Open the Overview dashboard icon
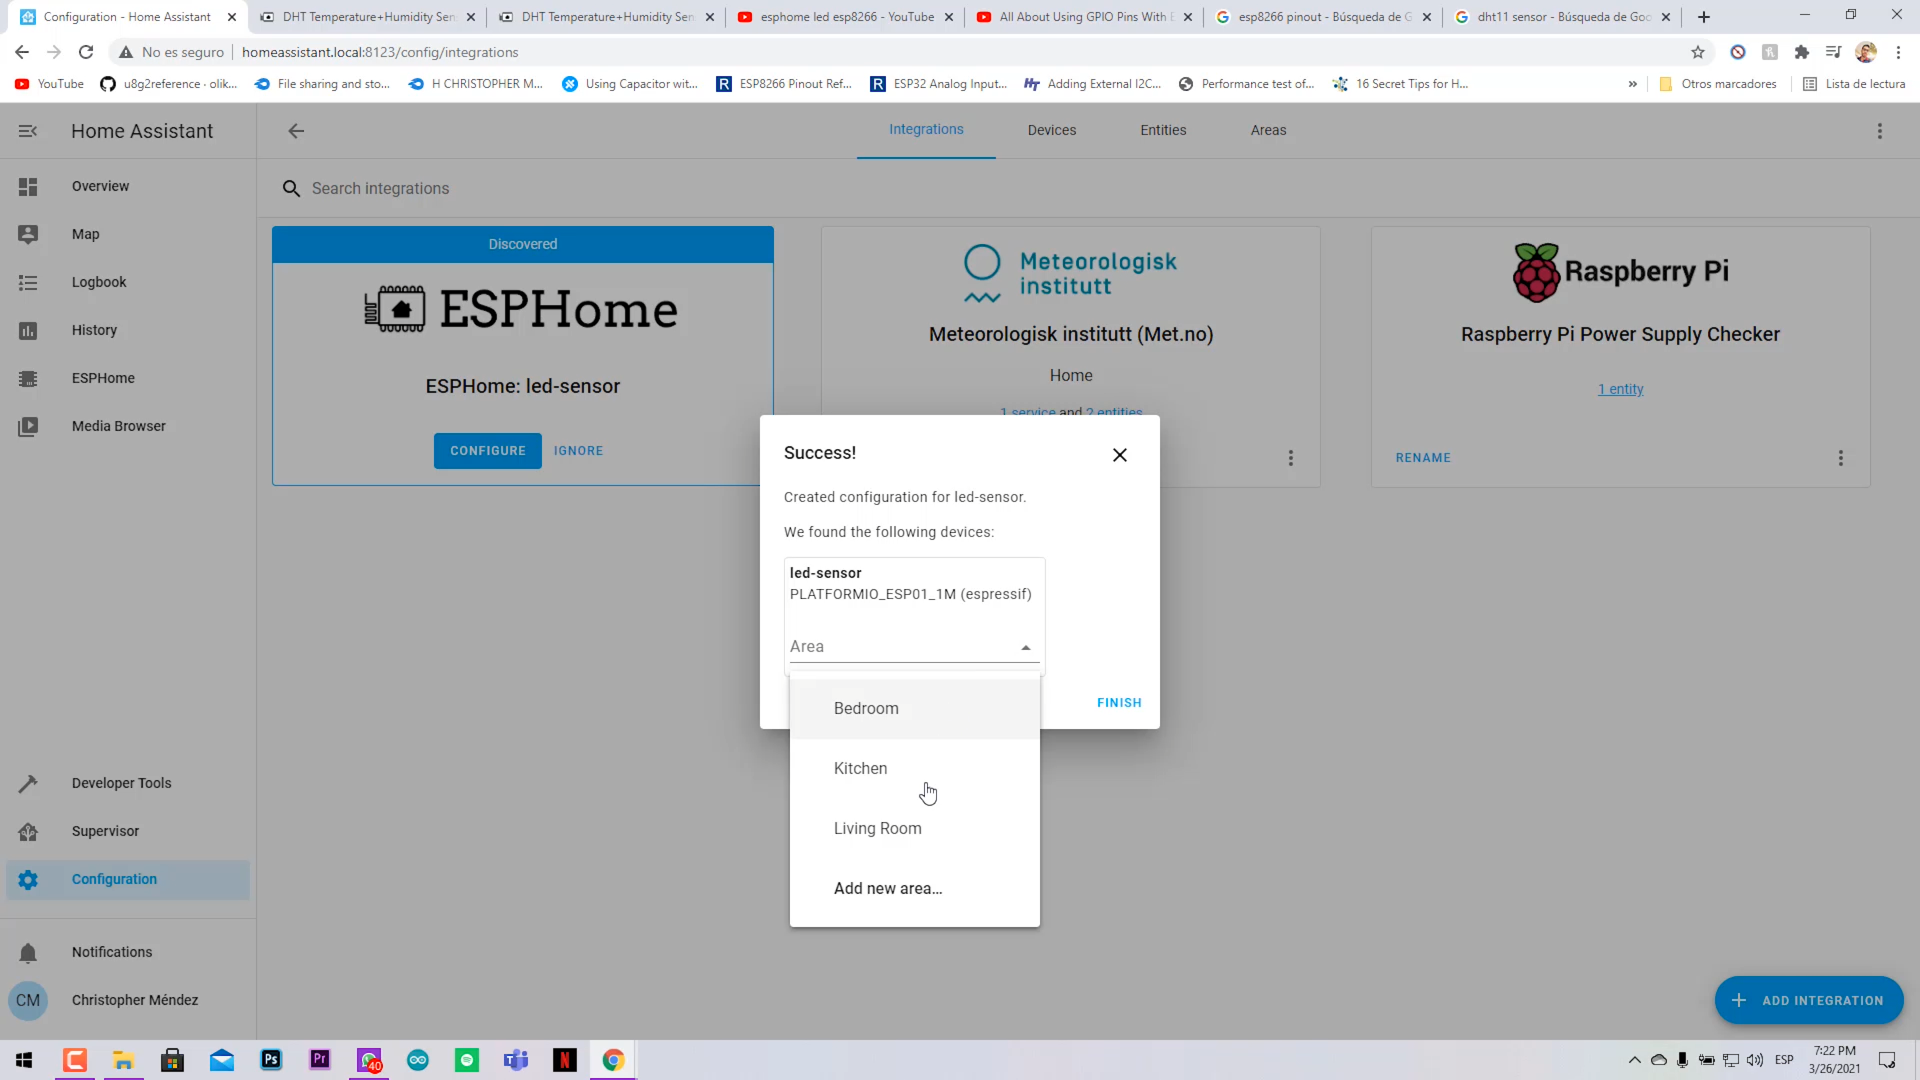Viewport: 1920px width, 1080px height. [x=28, y=187]
